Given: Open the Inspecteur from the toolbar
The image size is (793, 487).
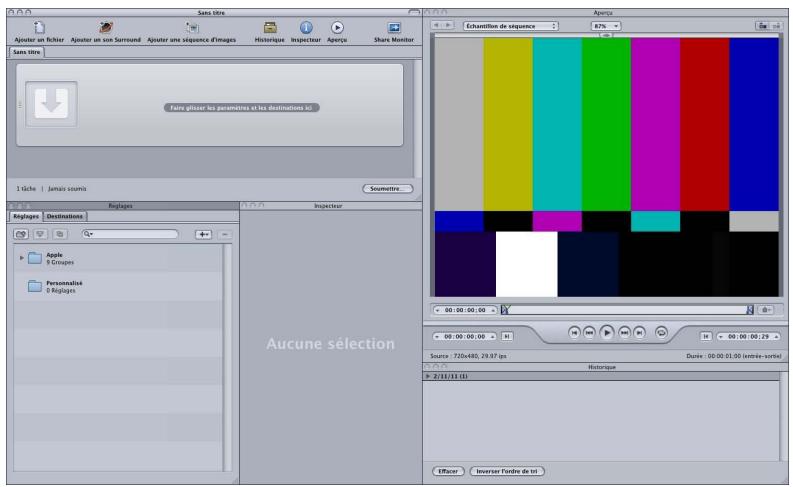Looking at the screenshot, I should 307,25.
